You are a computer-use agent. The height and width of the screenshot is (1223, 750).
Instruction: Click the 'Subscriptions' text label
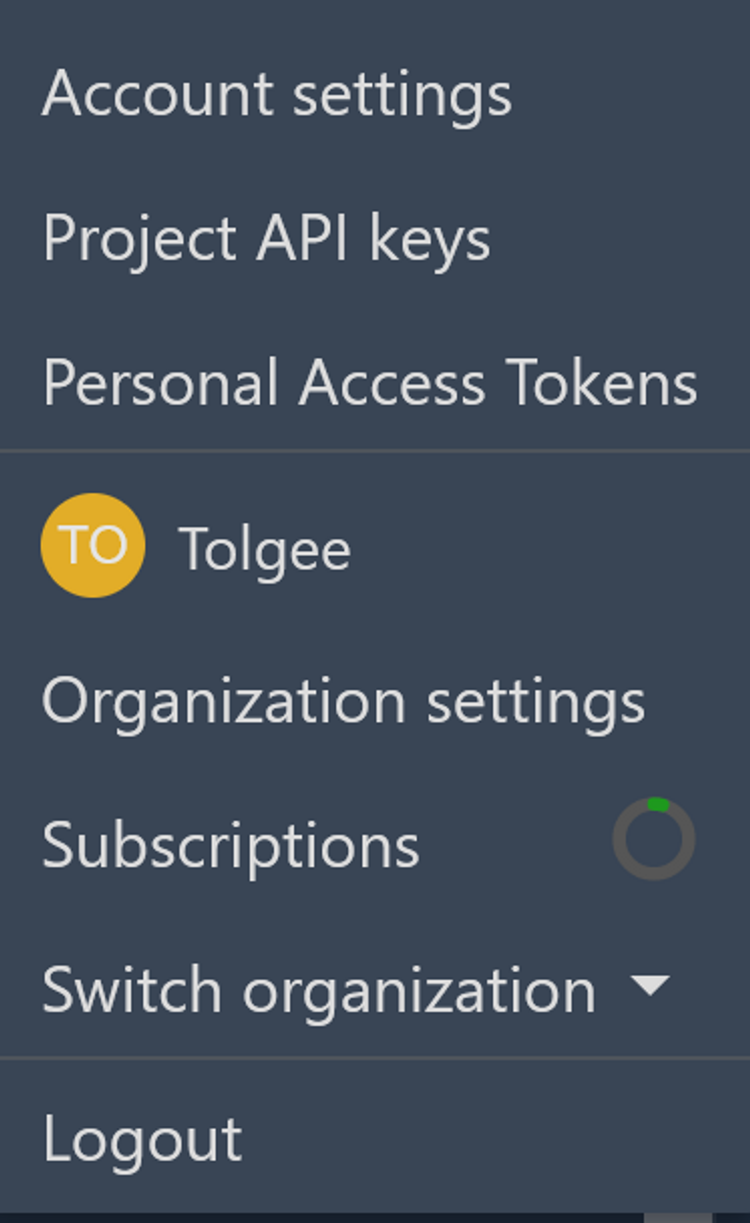tap(231, 846)
